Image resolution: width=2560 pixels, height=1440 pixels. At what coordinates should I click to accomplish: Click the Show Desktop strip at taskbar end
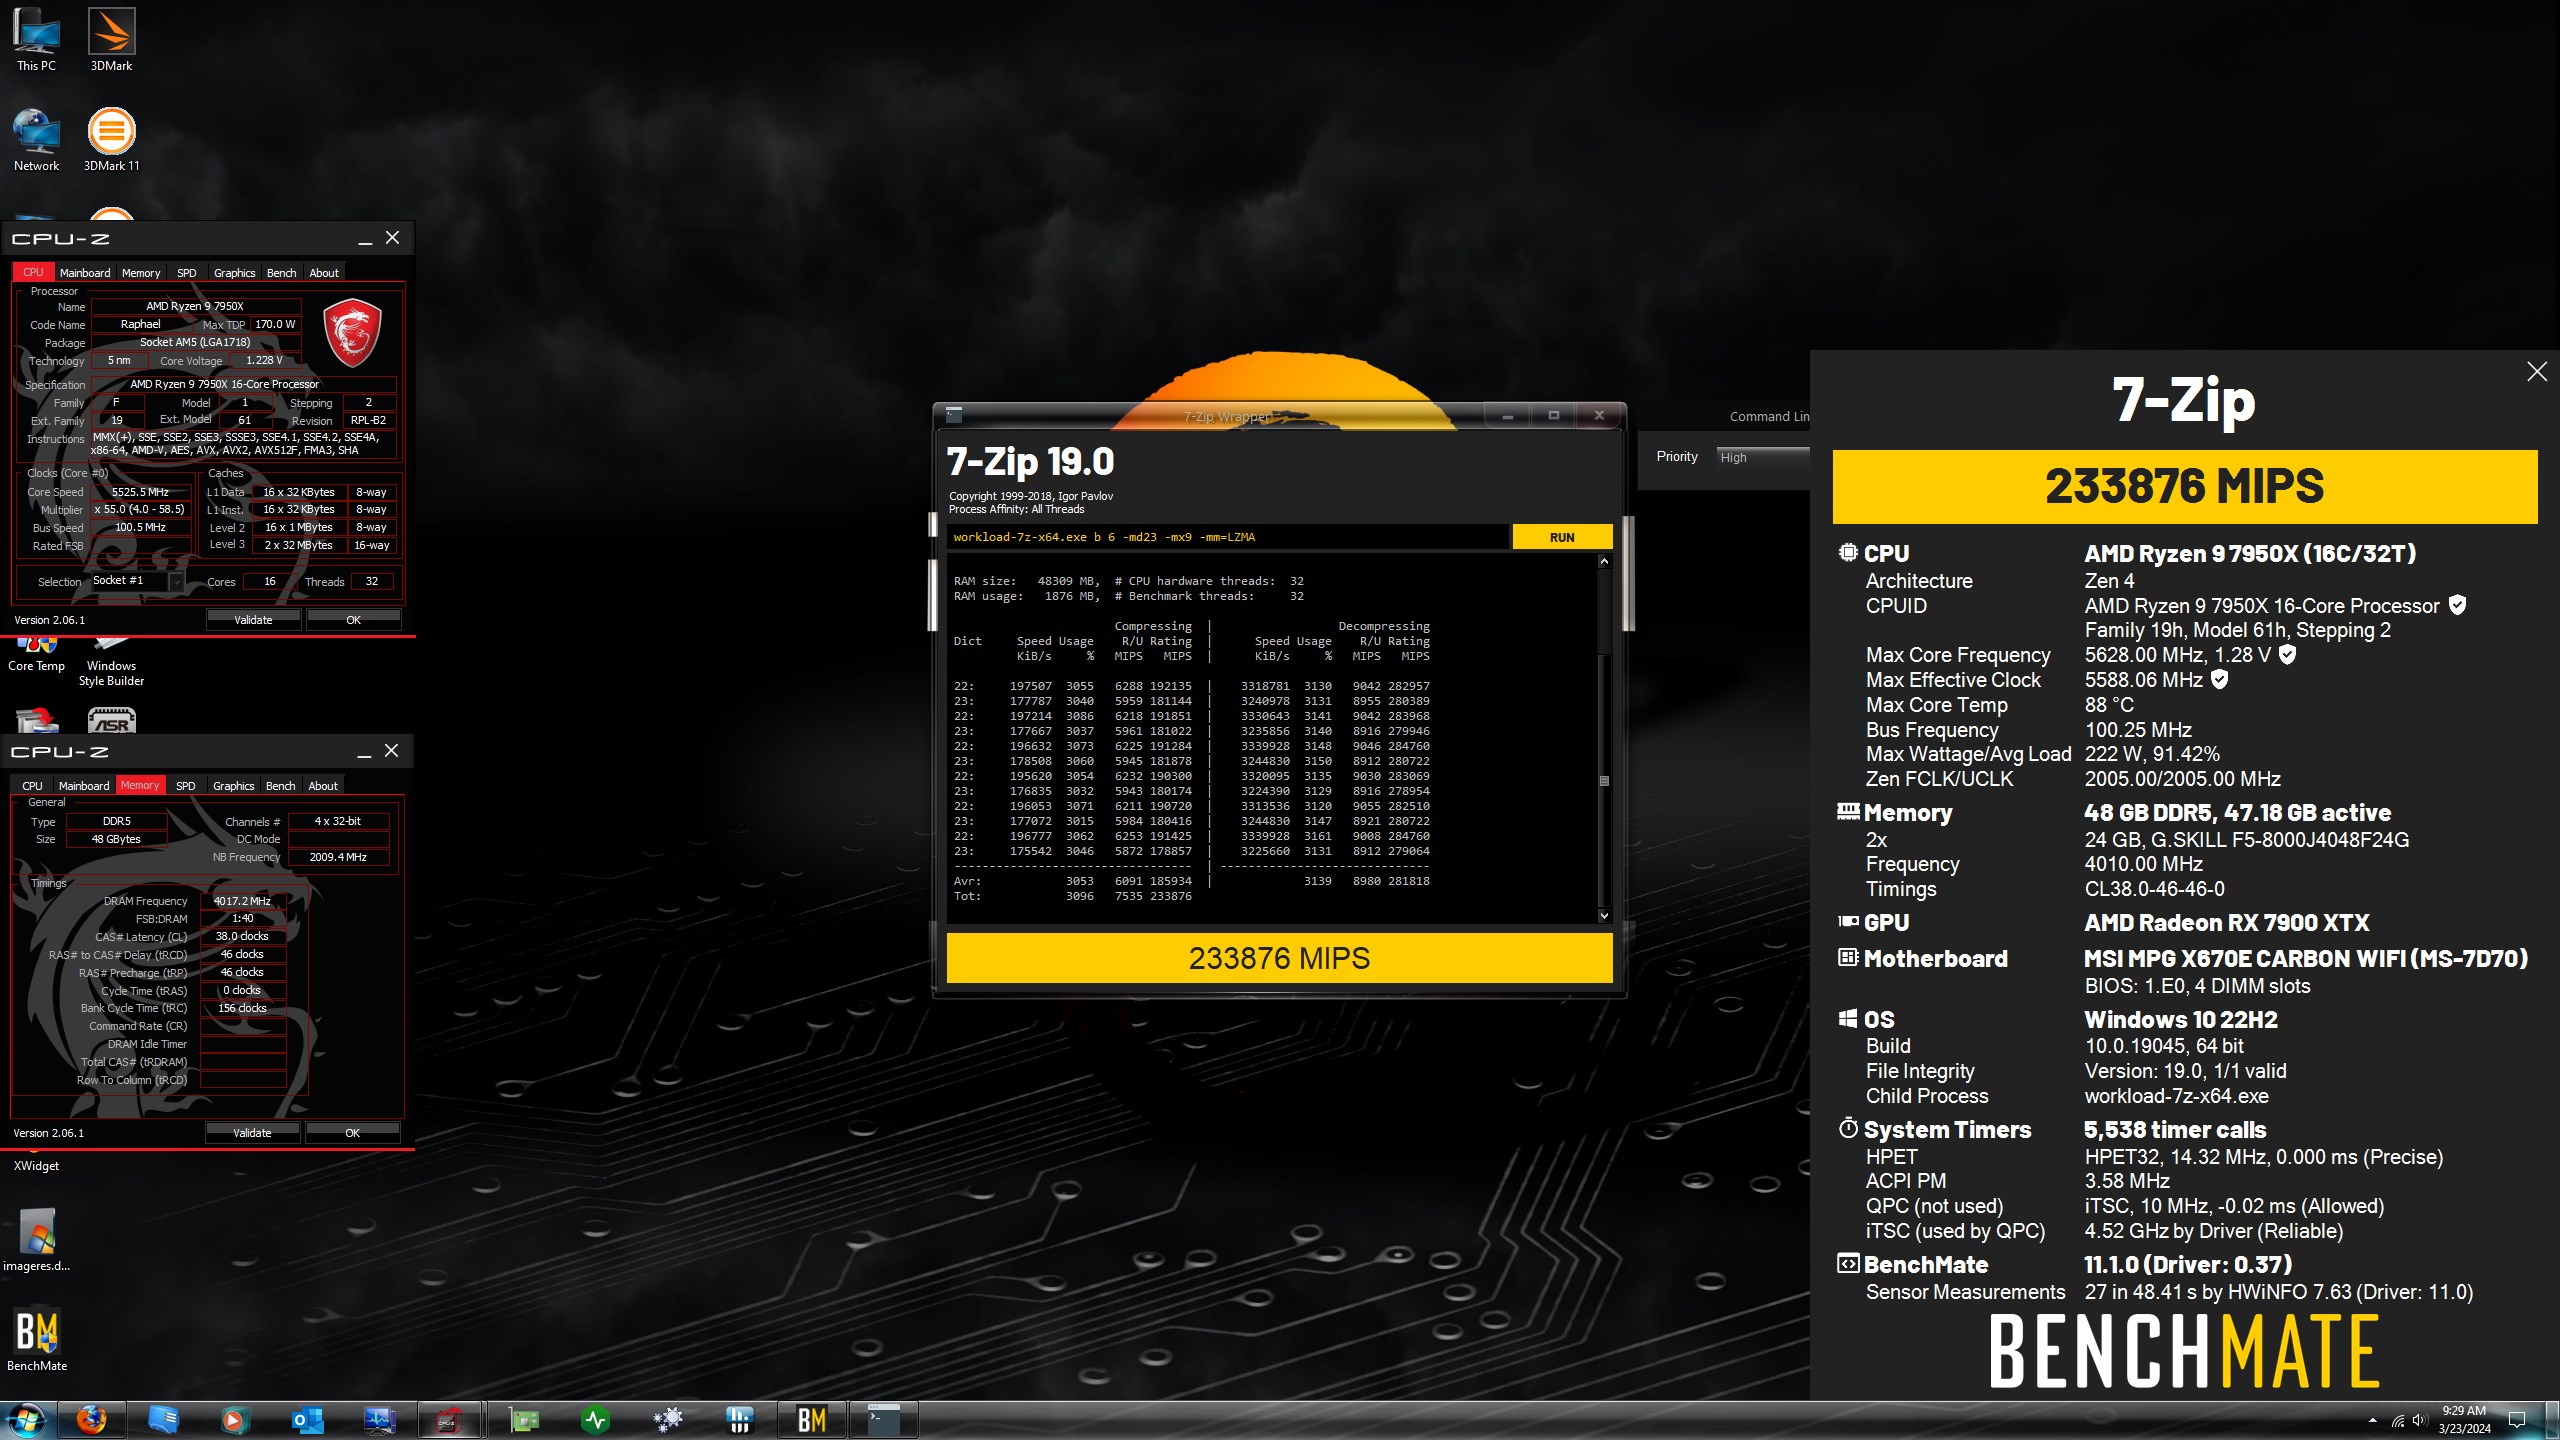point(2554,1420)
